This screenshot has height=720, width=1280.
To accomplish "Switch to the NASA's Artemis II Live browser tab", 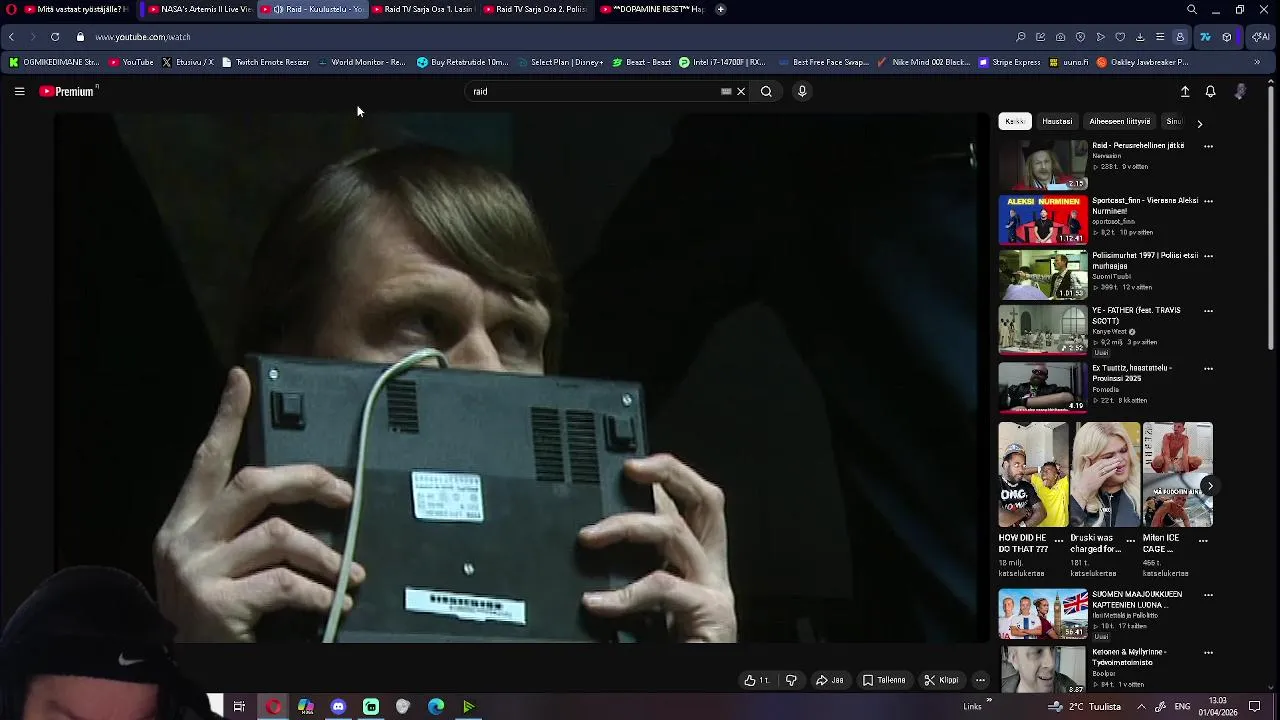I will click(199, 9).
